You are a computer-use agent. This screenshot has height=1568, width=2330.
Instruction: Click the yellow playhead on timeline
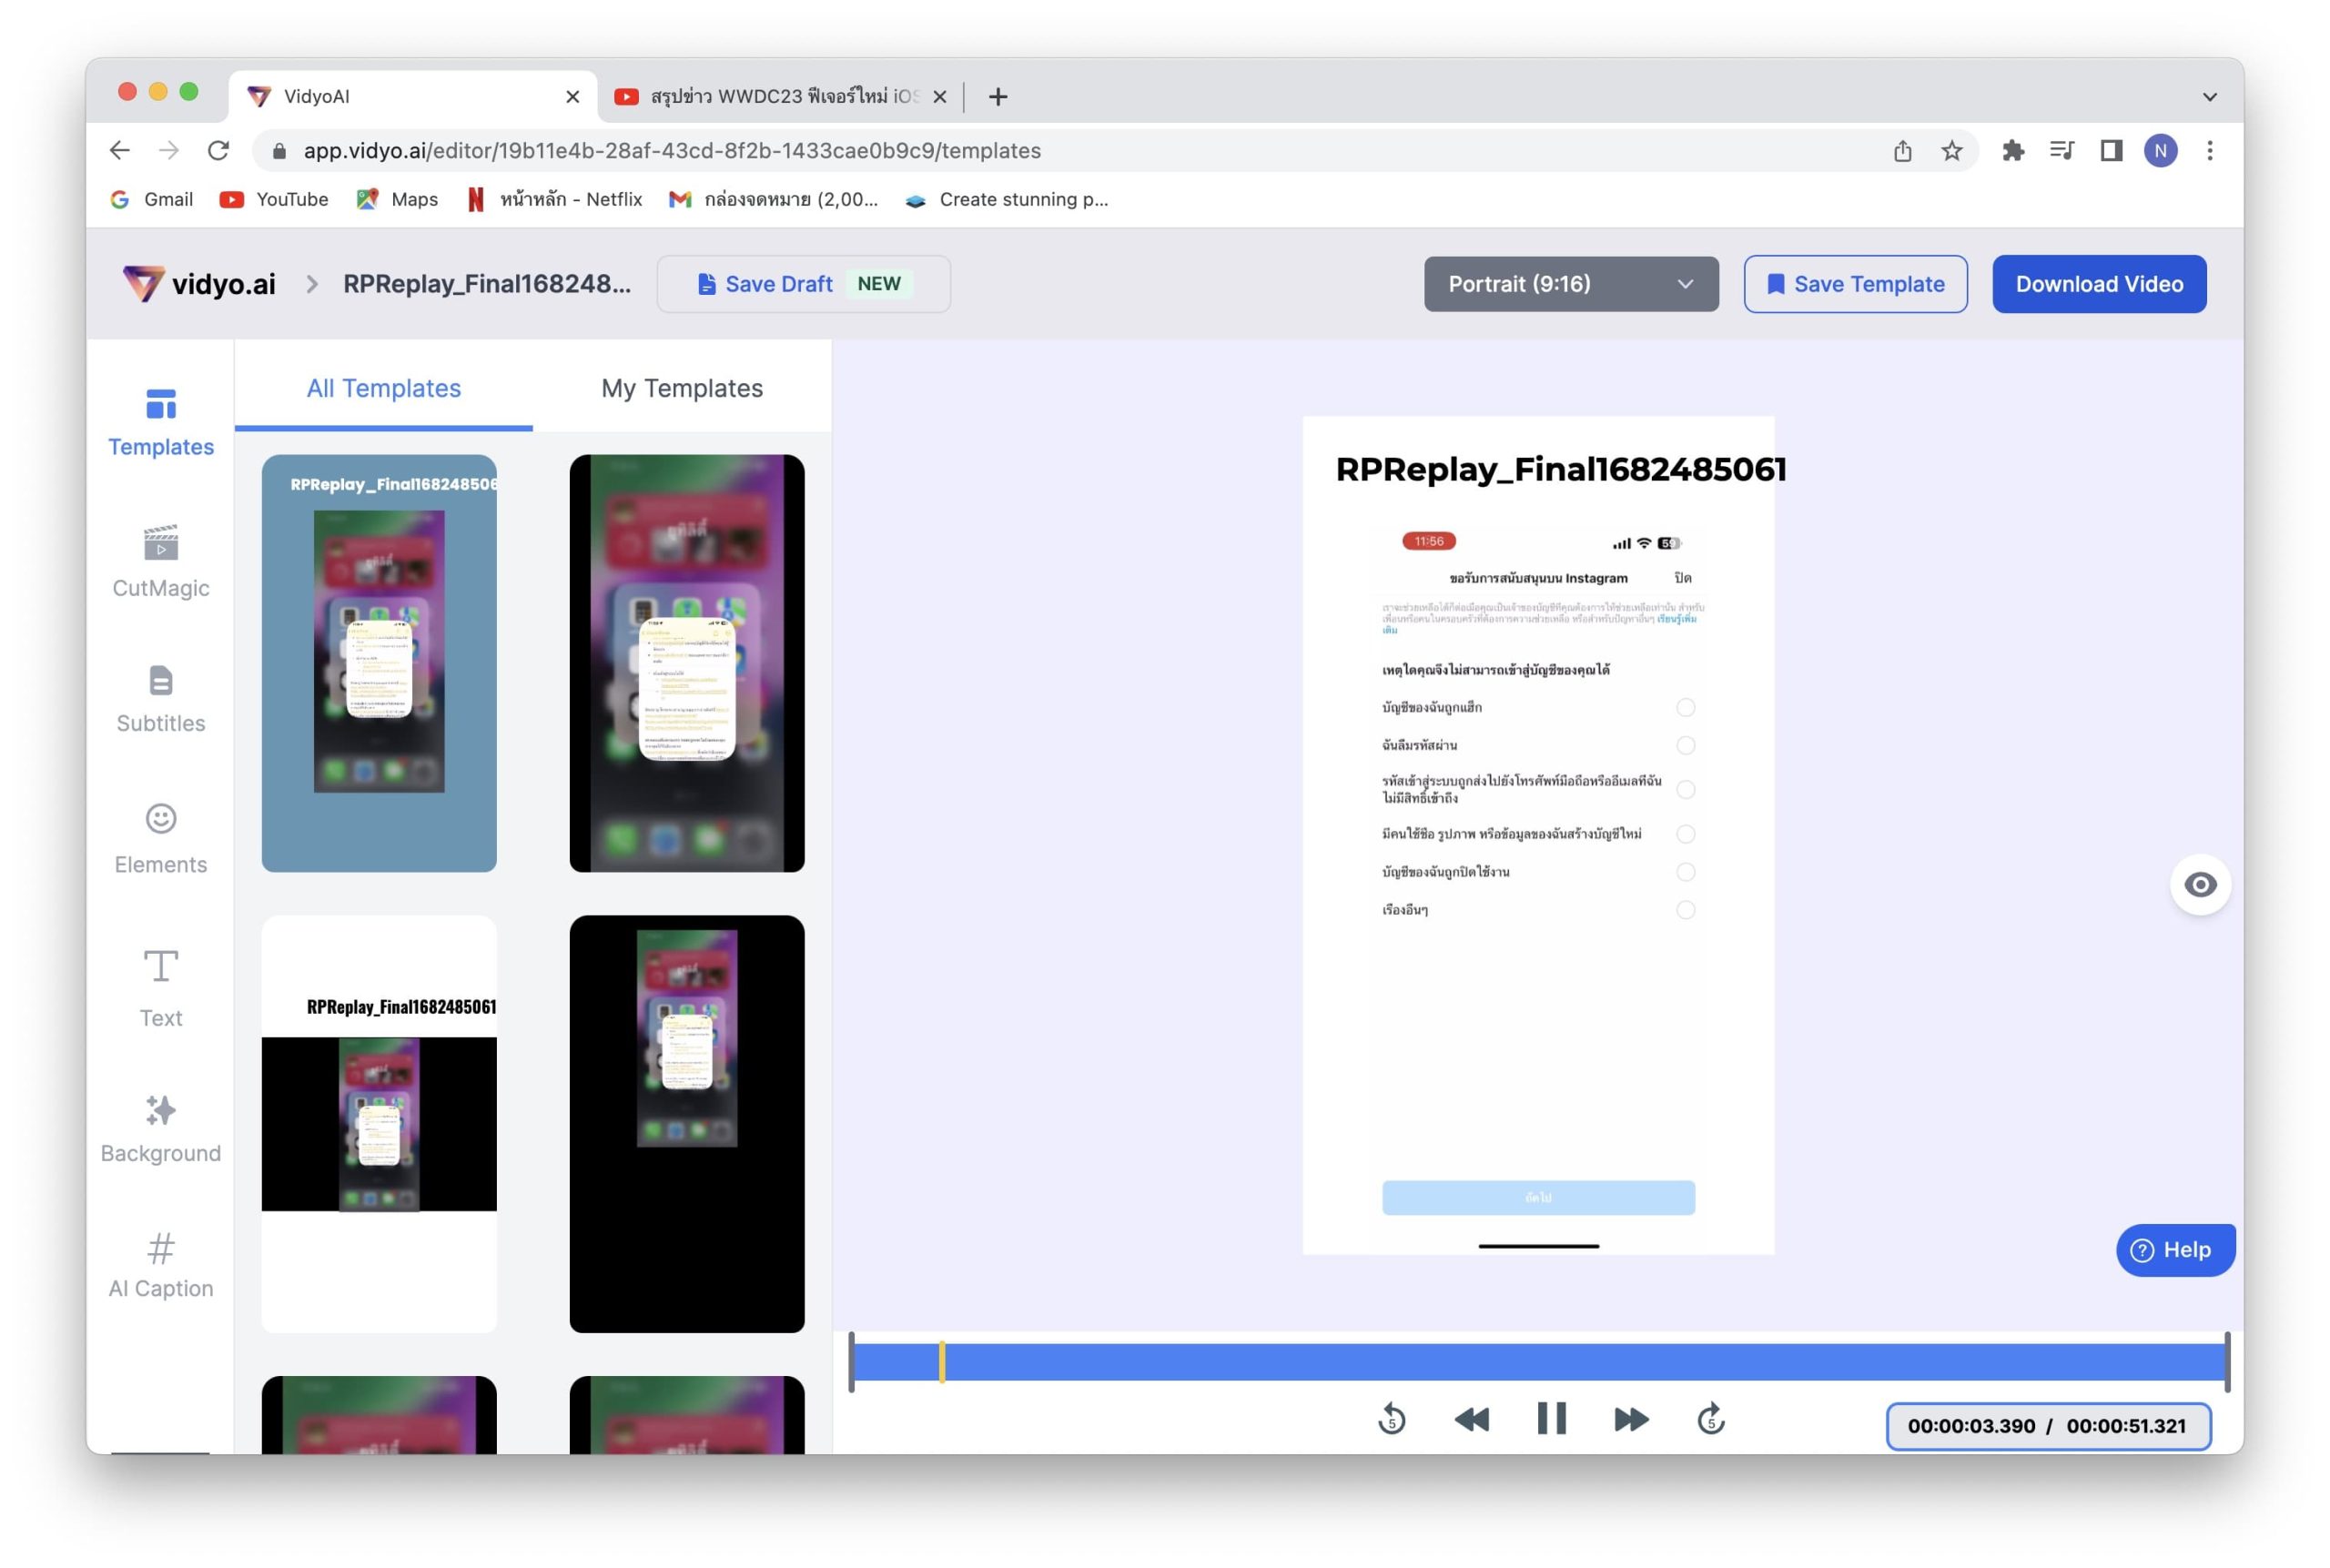942,1362
